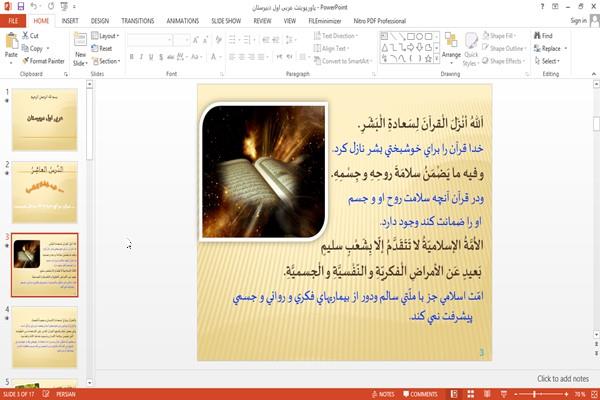Switch to the INSERT tab
The width and height of the screenshot is (600, 400).
coord(70,21)
